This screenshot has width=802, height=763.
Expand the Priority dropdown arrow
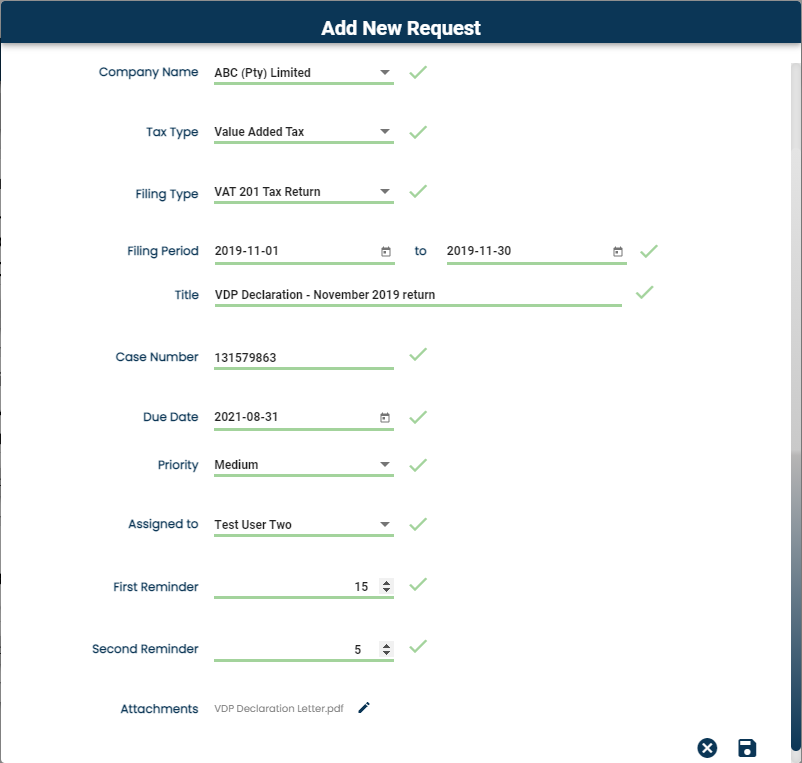[x=385, y=464]
